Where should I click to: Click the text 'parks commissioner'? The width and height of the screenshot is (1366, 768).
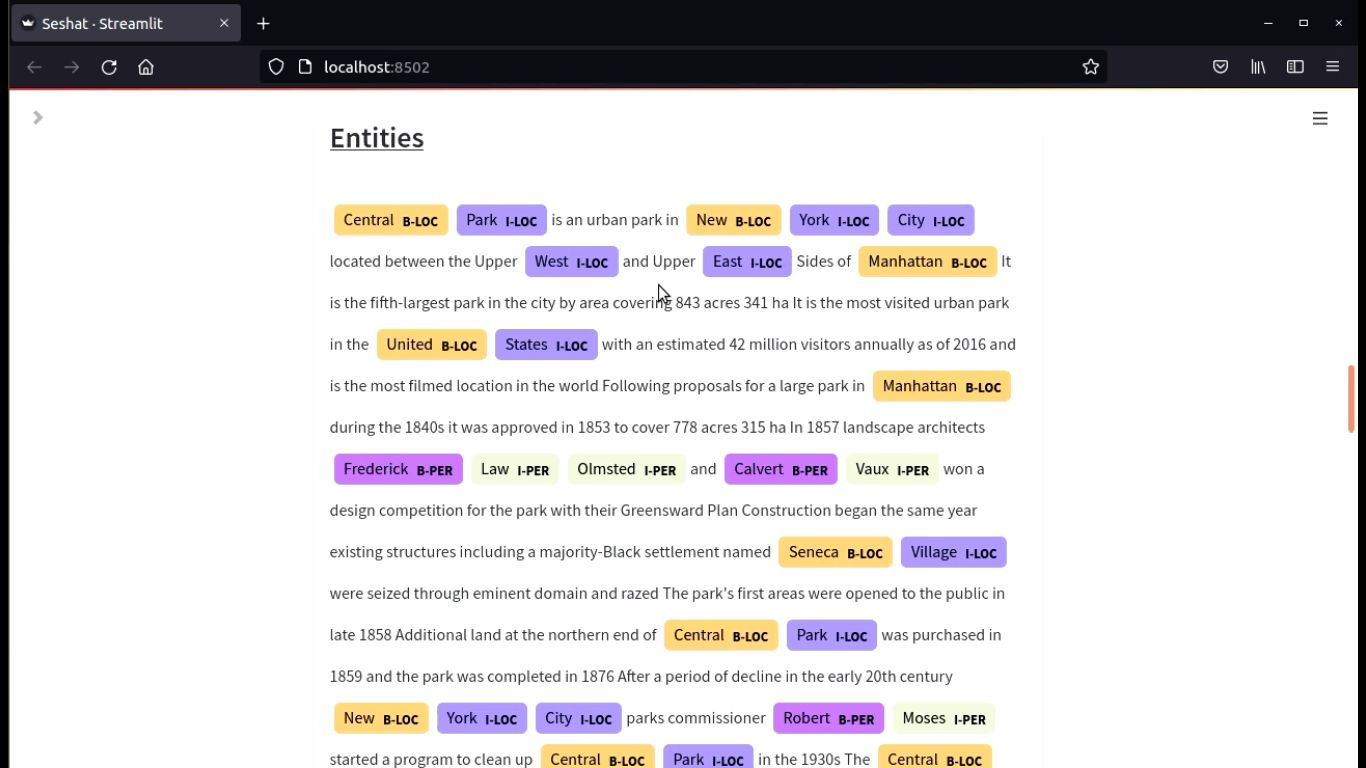pyautogui.click(x=696, y=718)
